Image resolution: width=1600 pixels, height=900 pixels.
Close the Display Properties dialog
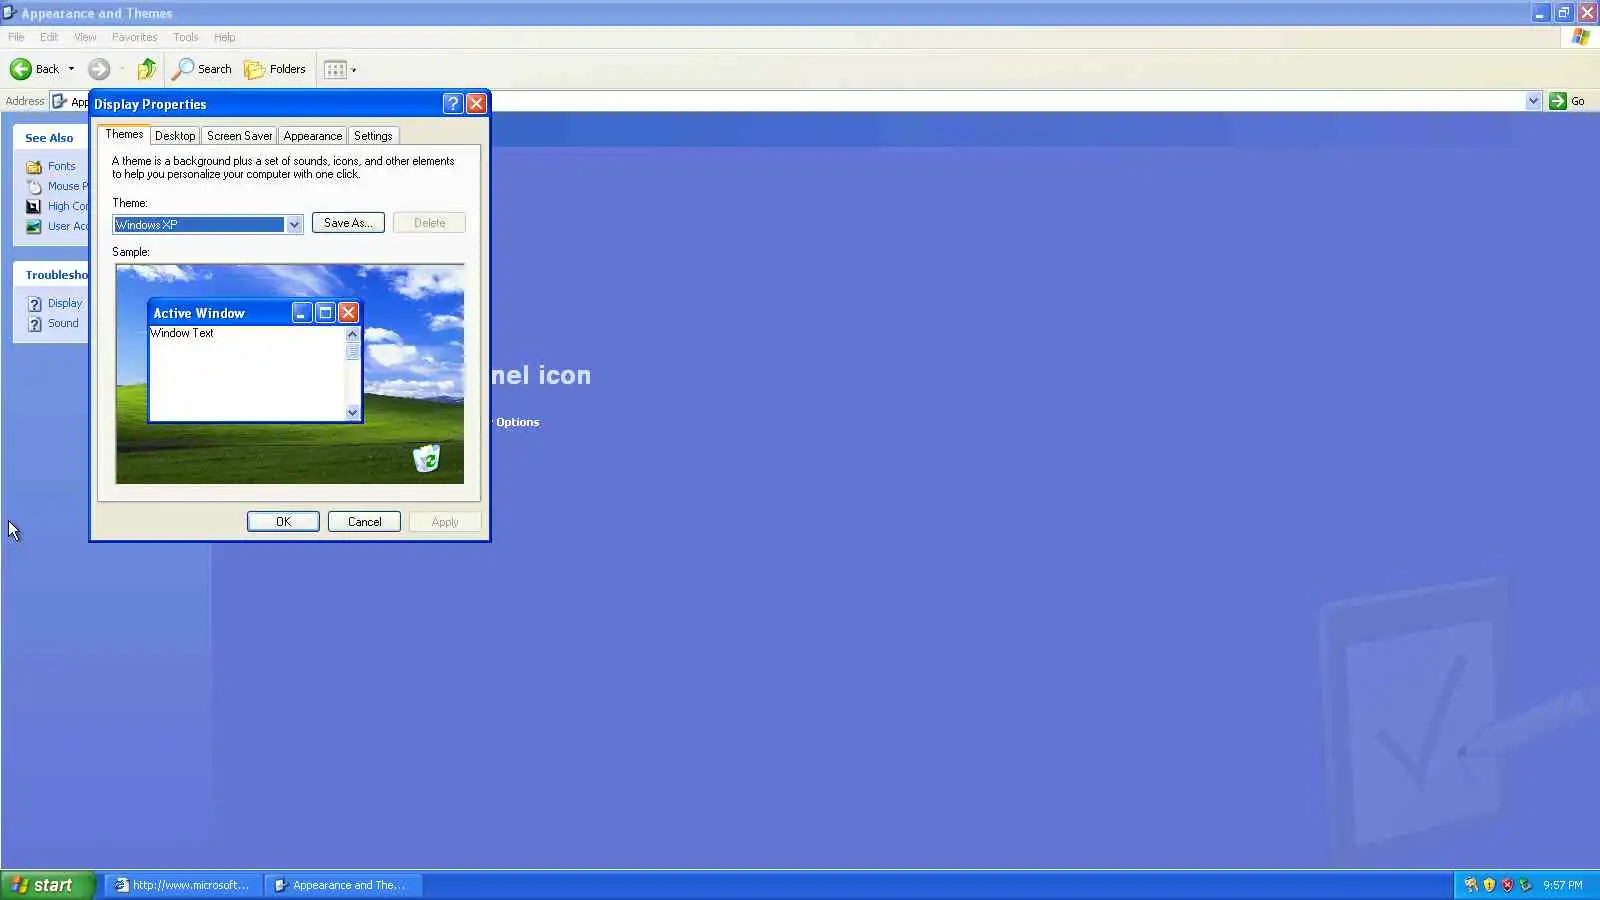(x=477, y=104)
